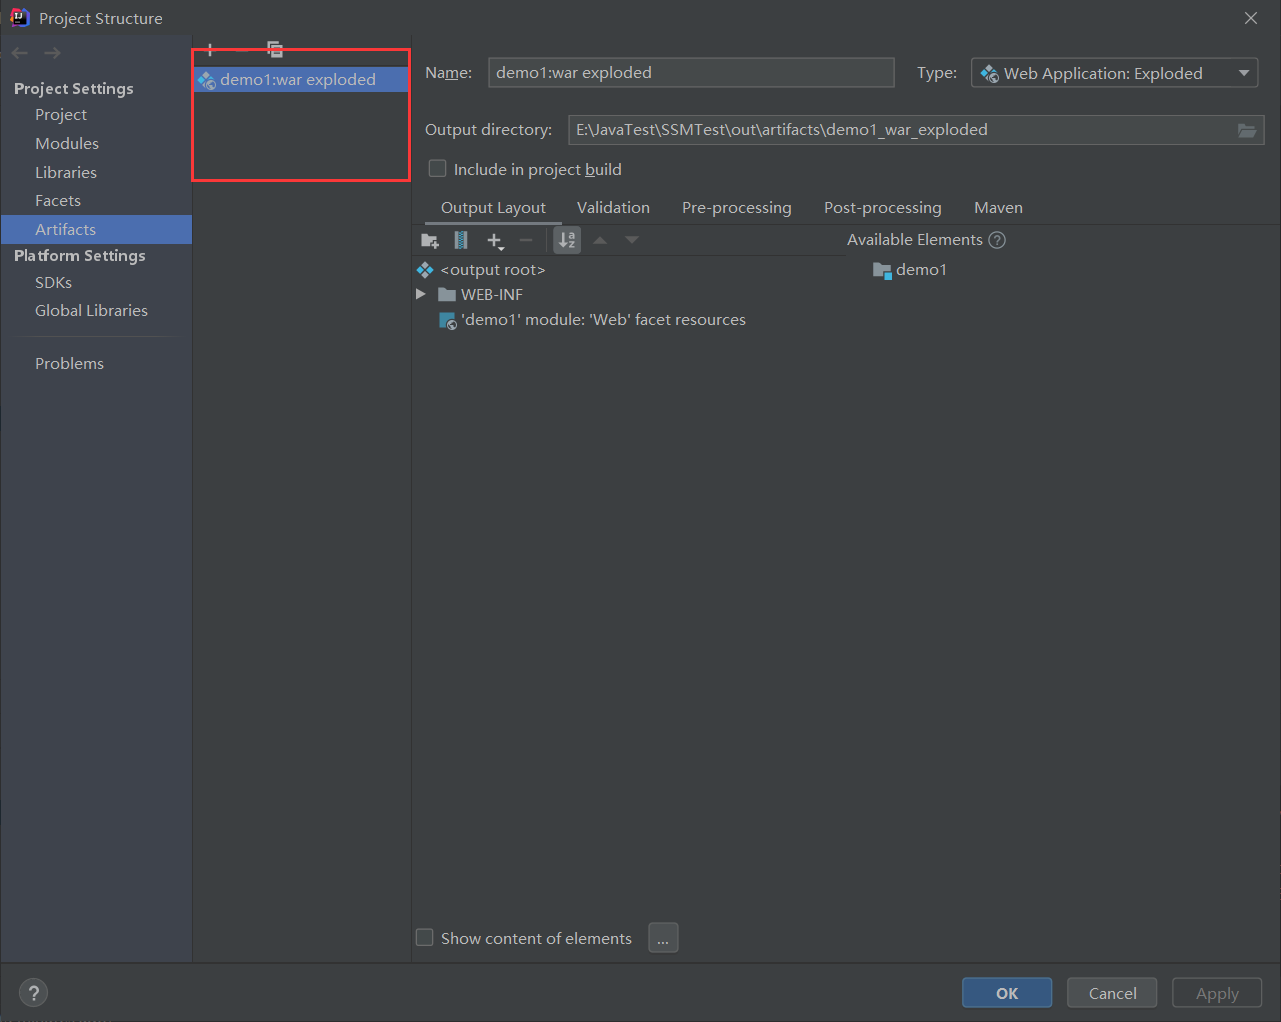Click the help question mark button
Screen dimensions: 1281x1022
pos(34,993)
